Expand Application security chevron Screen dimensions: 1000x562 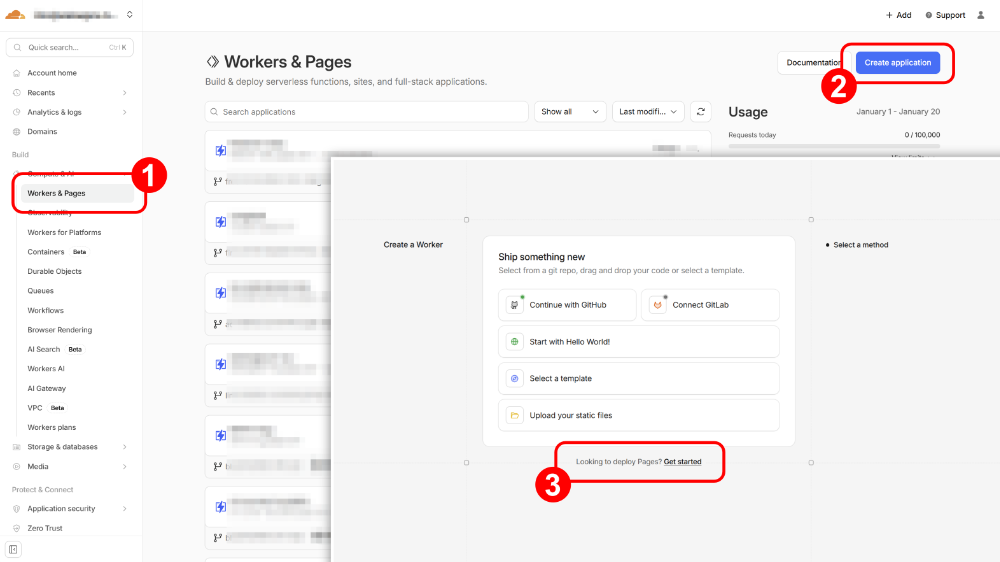pos(124,509)
